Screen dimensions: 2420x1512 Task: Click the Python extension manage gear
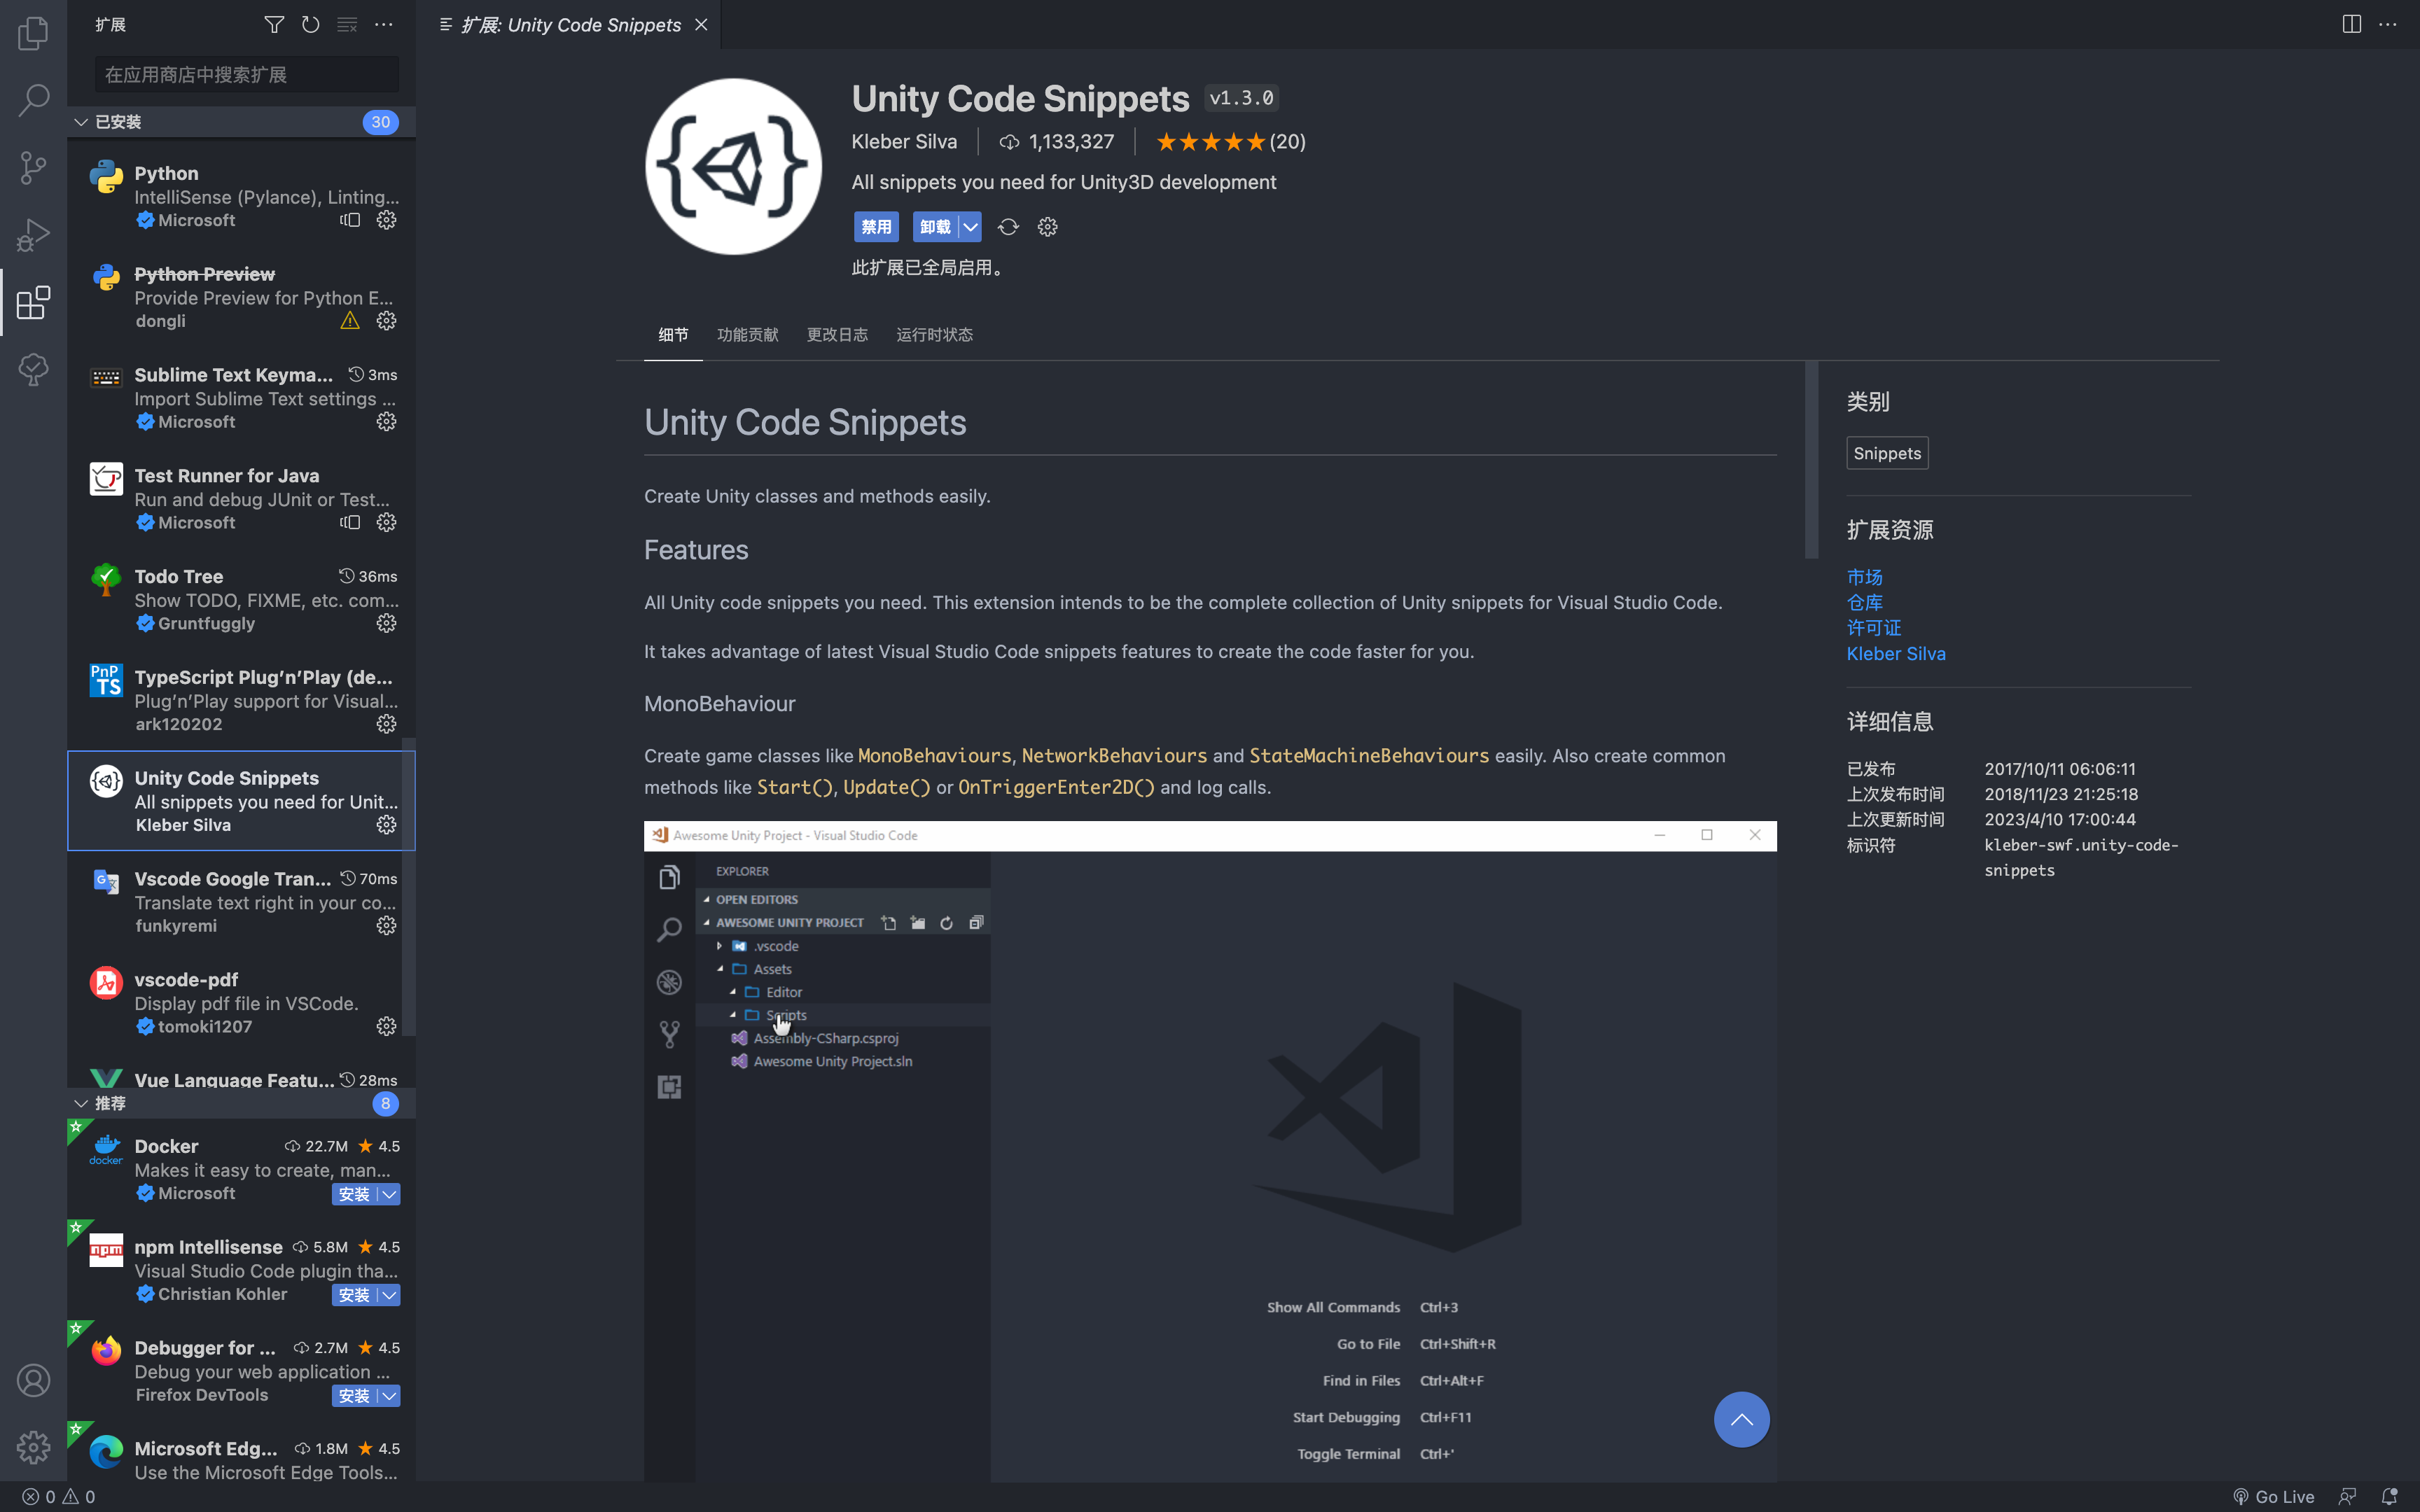tap(387, 220)
